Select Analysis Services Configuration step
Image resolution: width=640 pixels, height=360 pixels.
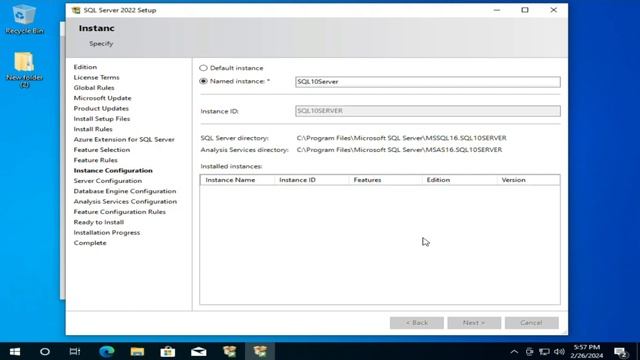click(125, 202)
